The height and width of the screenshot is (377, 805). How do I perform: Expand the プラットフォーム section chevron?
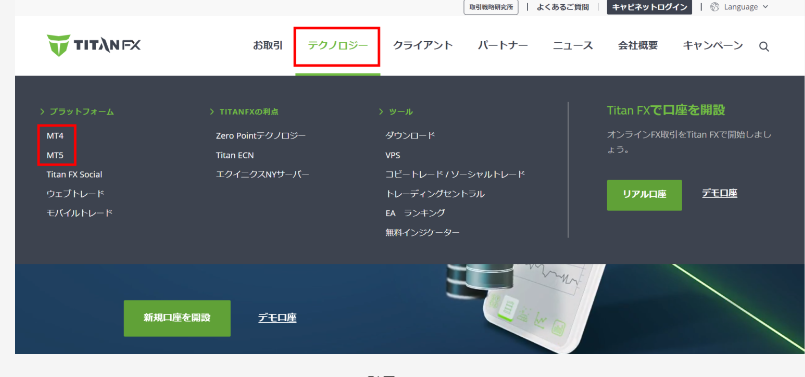pyautogui.click(x=42, y=111)
